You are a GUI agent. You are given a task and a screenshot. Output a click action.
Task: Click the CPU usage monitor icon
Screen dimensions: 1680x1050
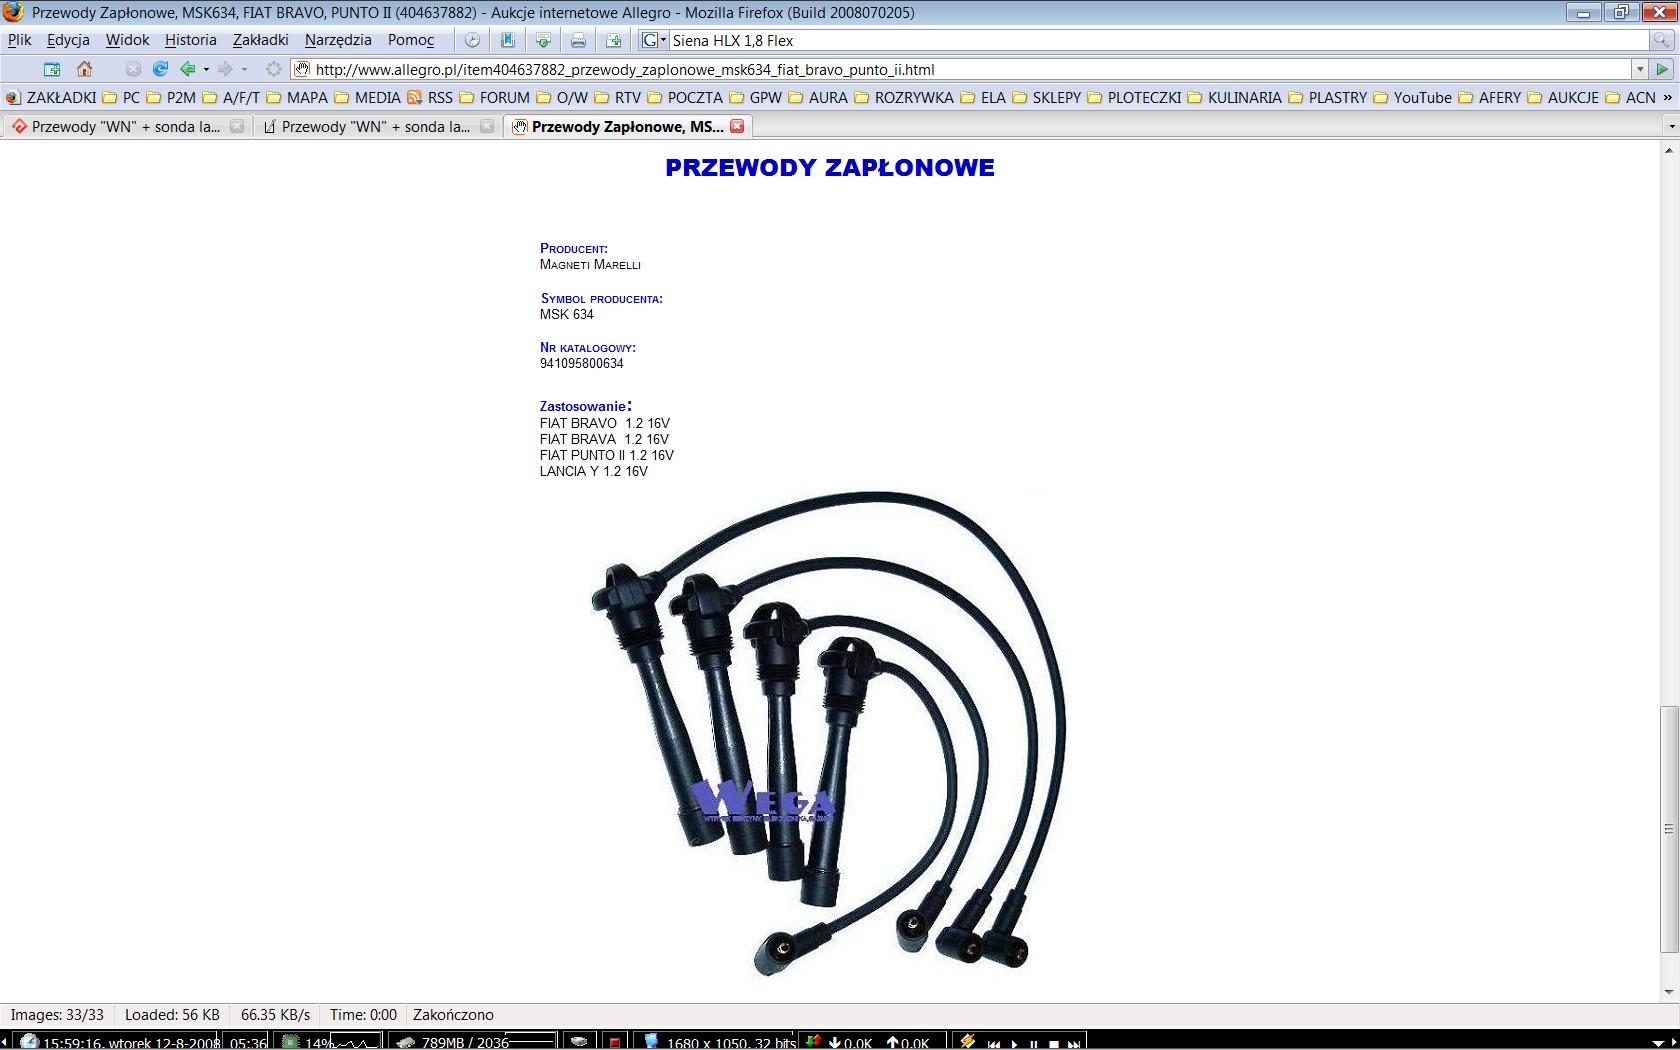pos(290,1042)
